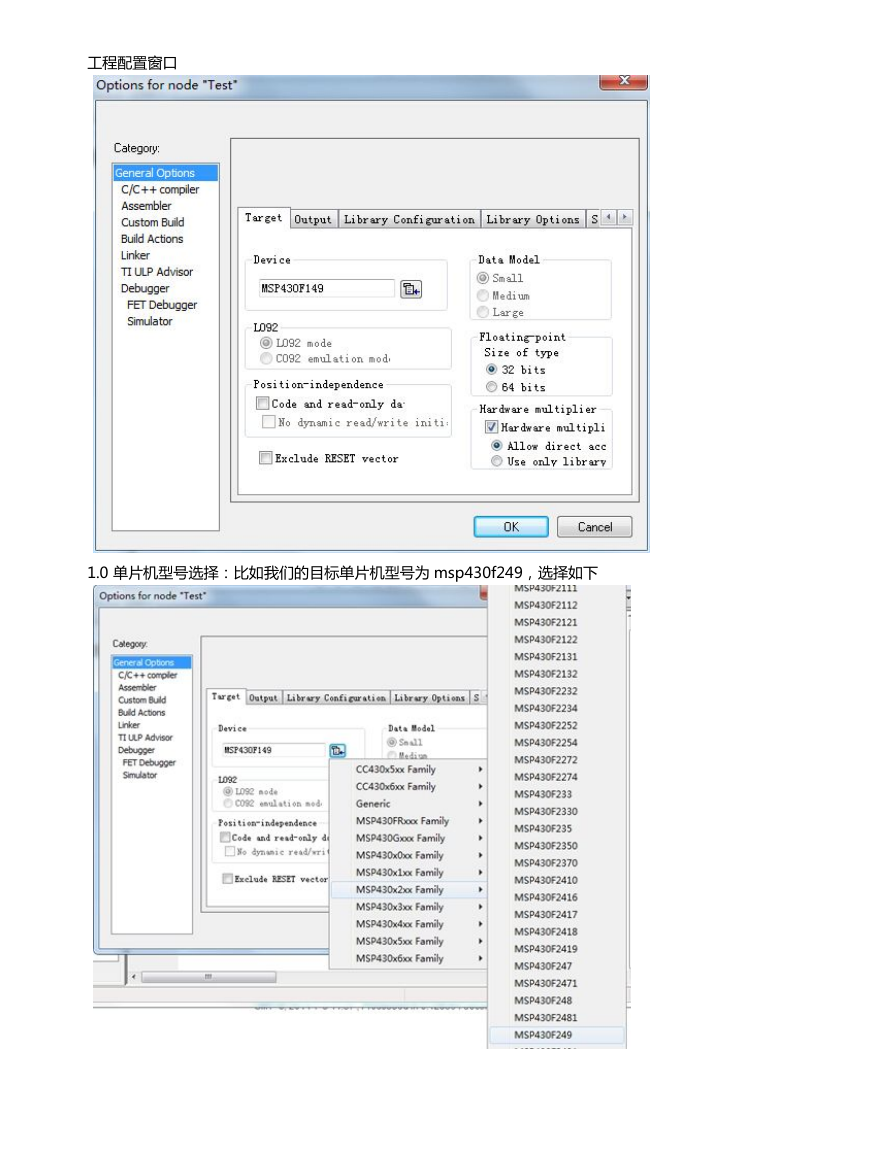Choose MSP430F2471 from device list

point(556,983)
